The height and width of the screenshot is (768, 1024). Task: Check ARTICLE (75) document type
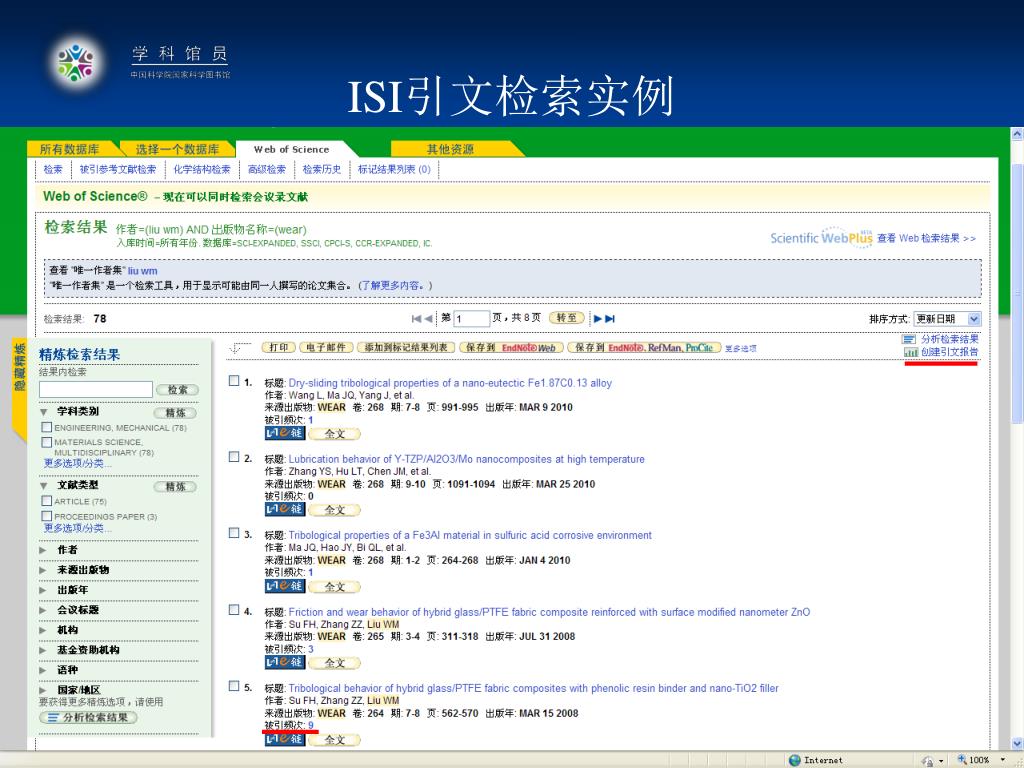(x=46, y=501)
